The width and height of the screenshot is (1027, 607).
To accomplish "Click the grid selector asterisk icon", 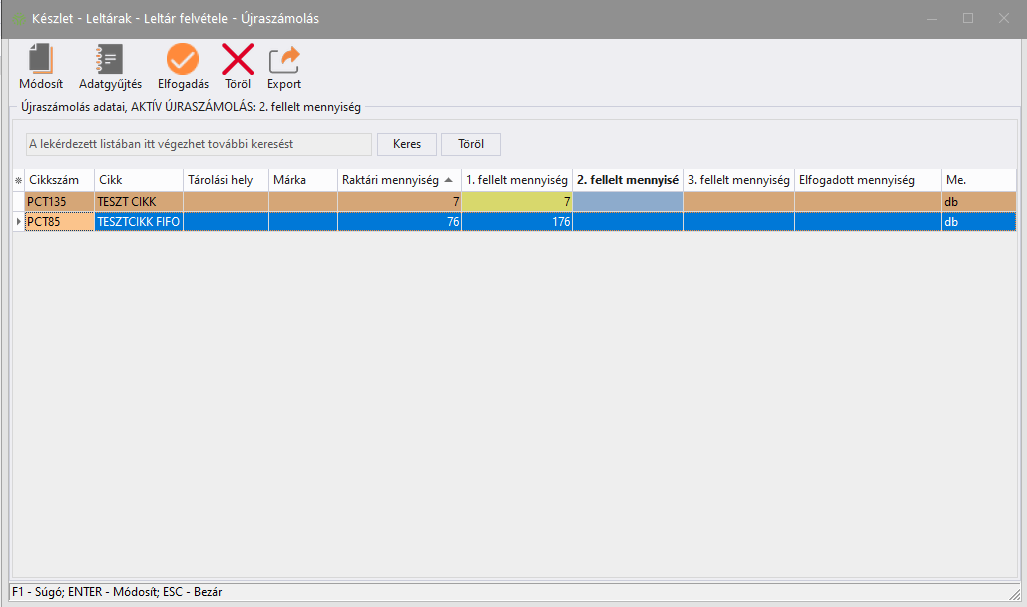I will click(x=17, y=180).
